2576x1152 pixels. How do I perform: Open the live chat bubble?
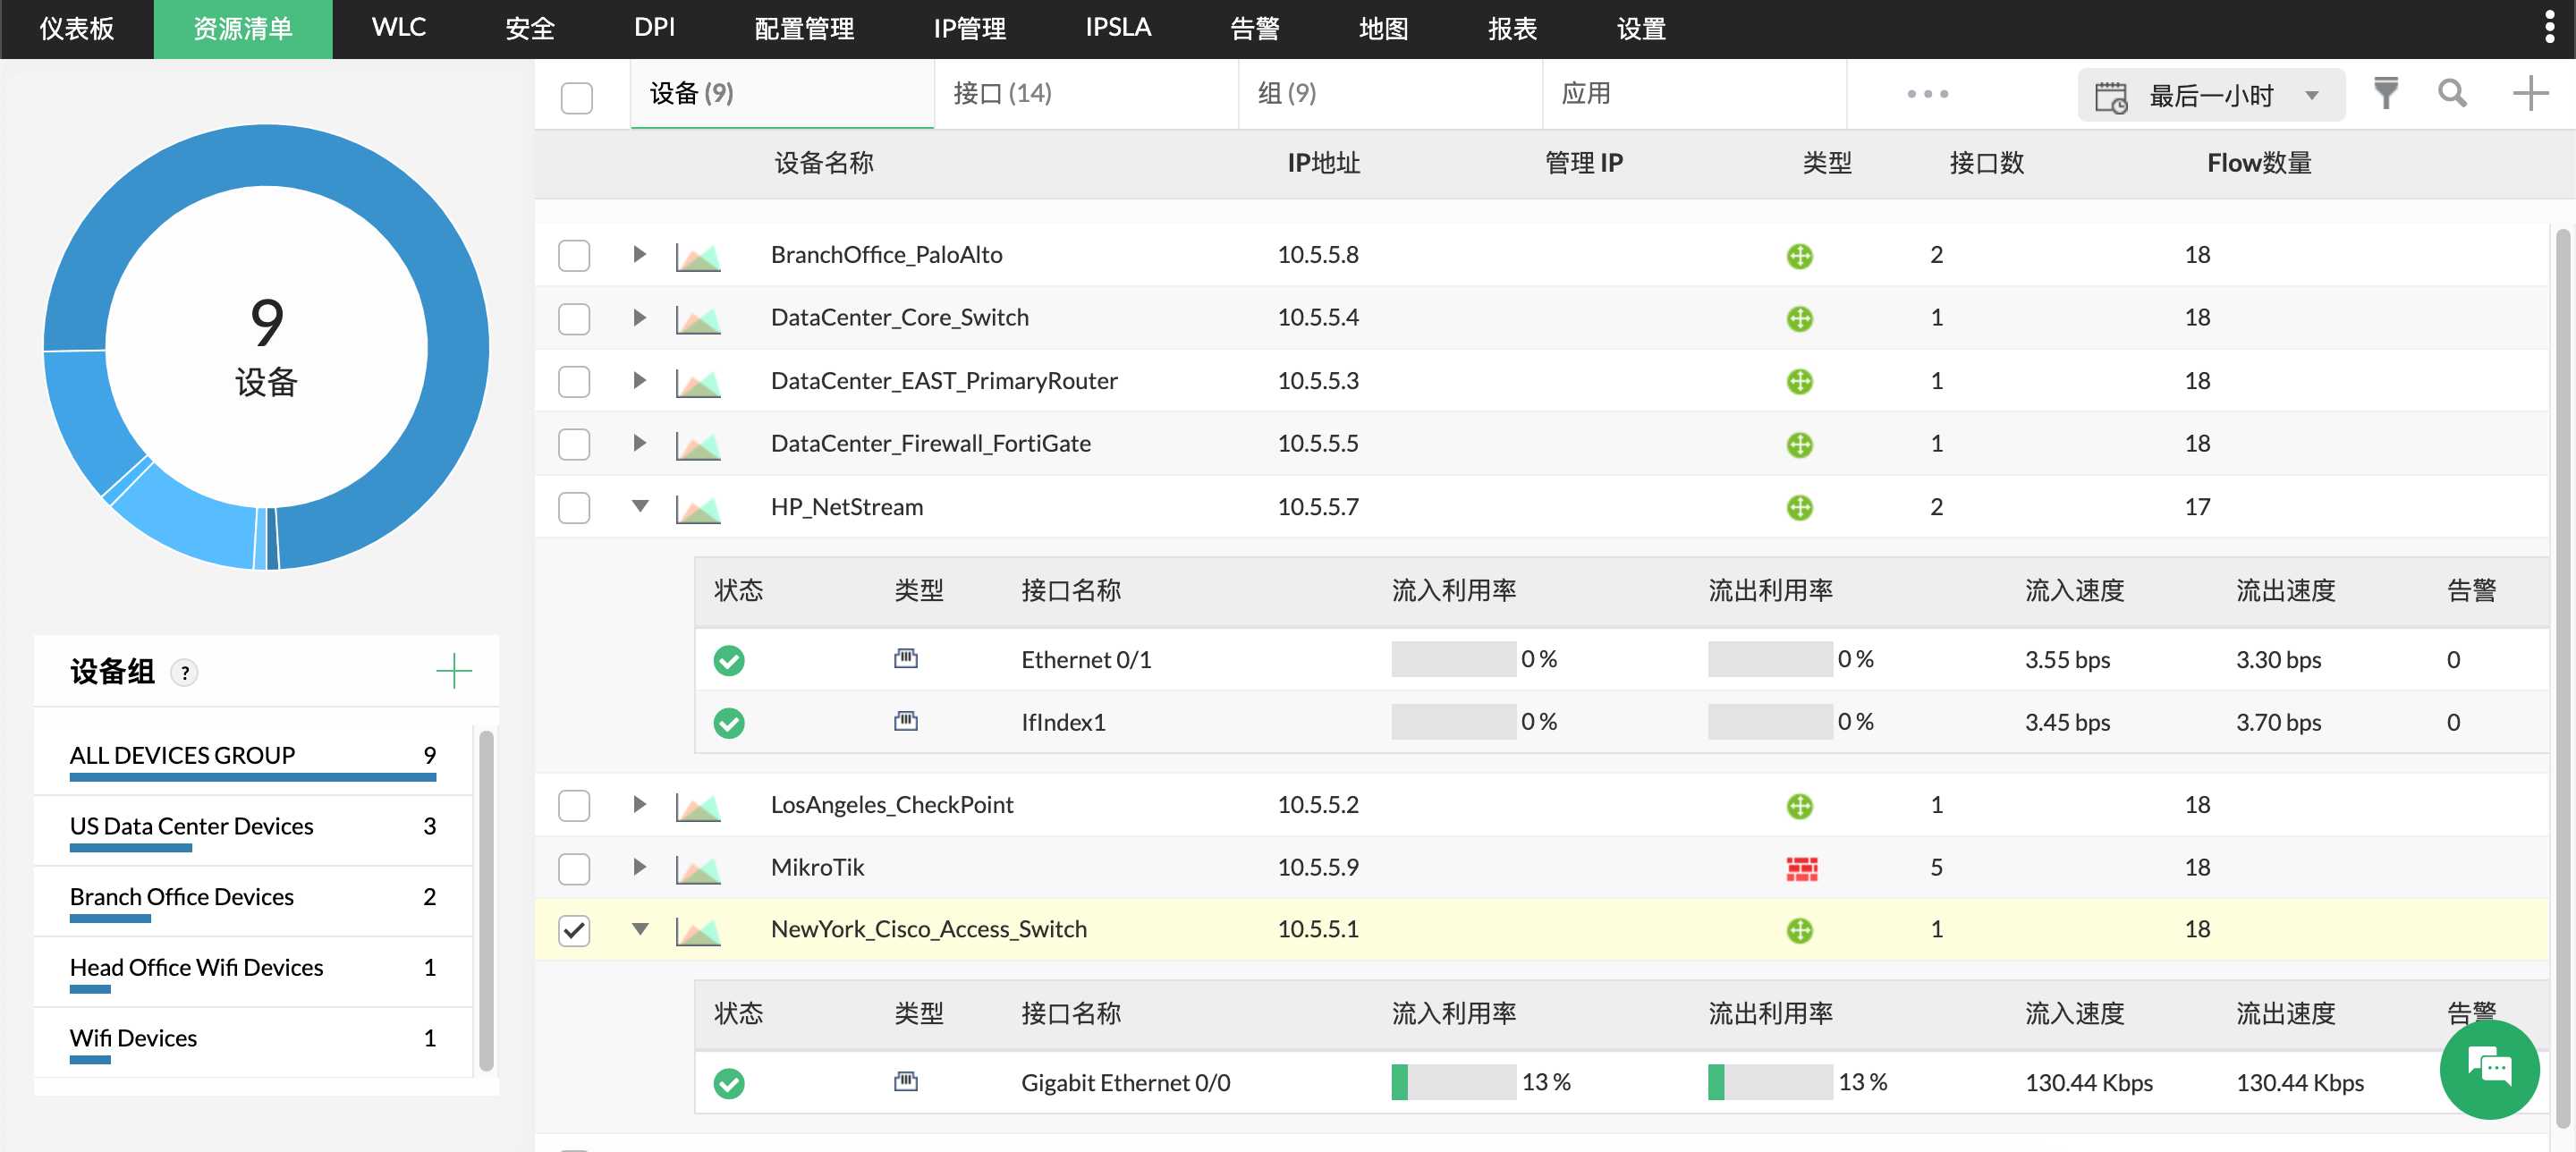(x=2489, y=1069)
